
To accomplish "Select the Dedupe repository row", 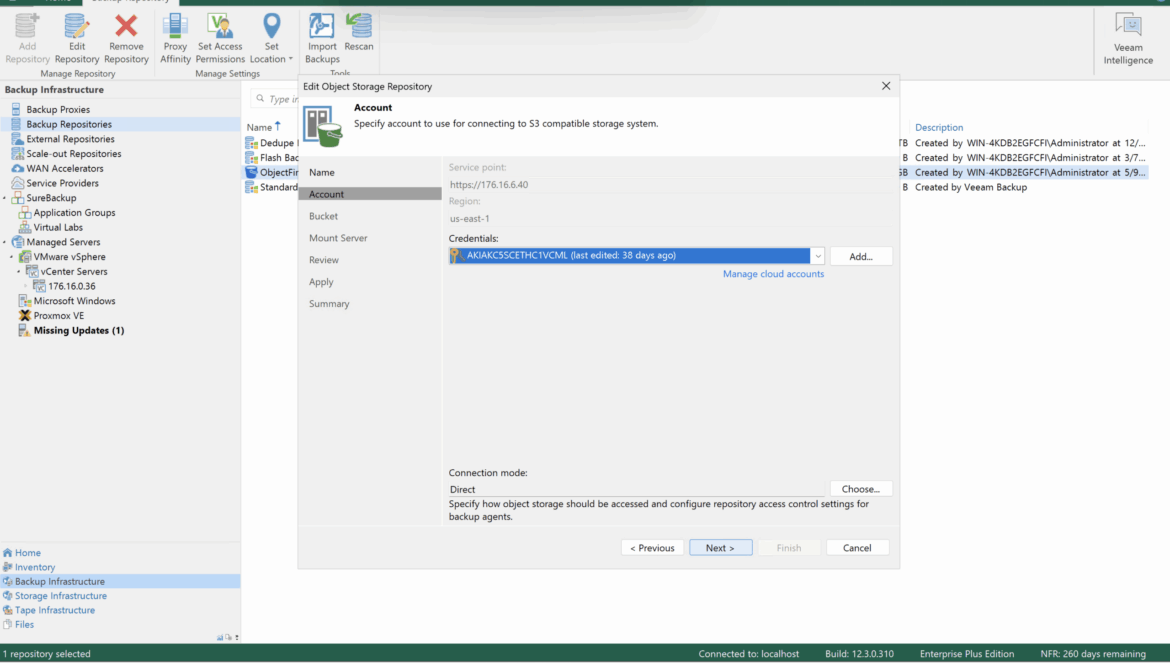I will coord(272,143).
